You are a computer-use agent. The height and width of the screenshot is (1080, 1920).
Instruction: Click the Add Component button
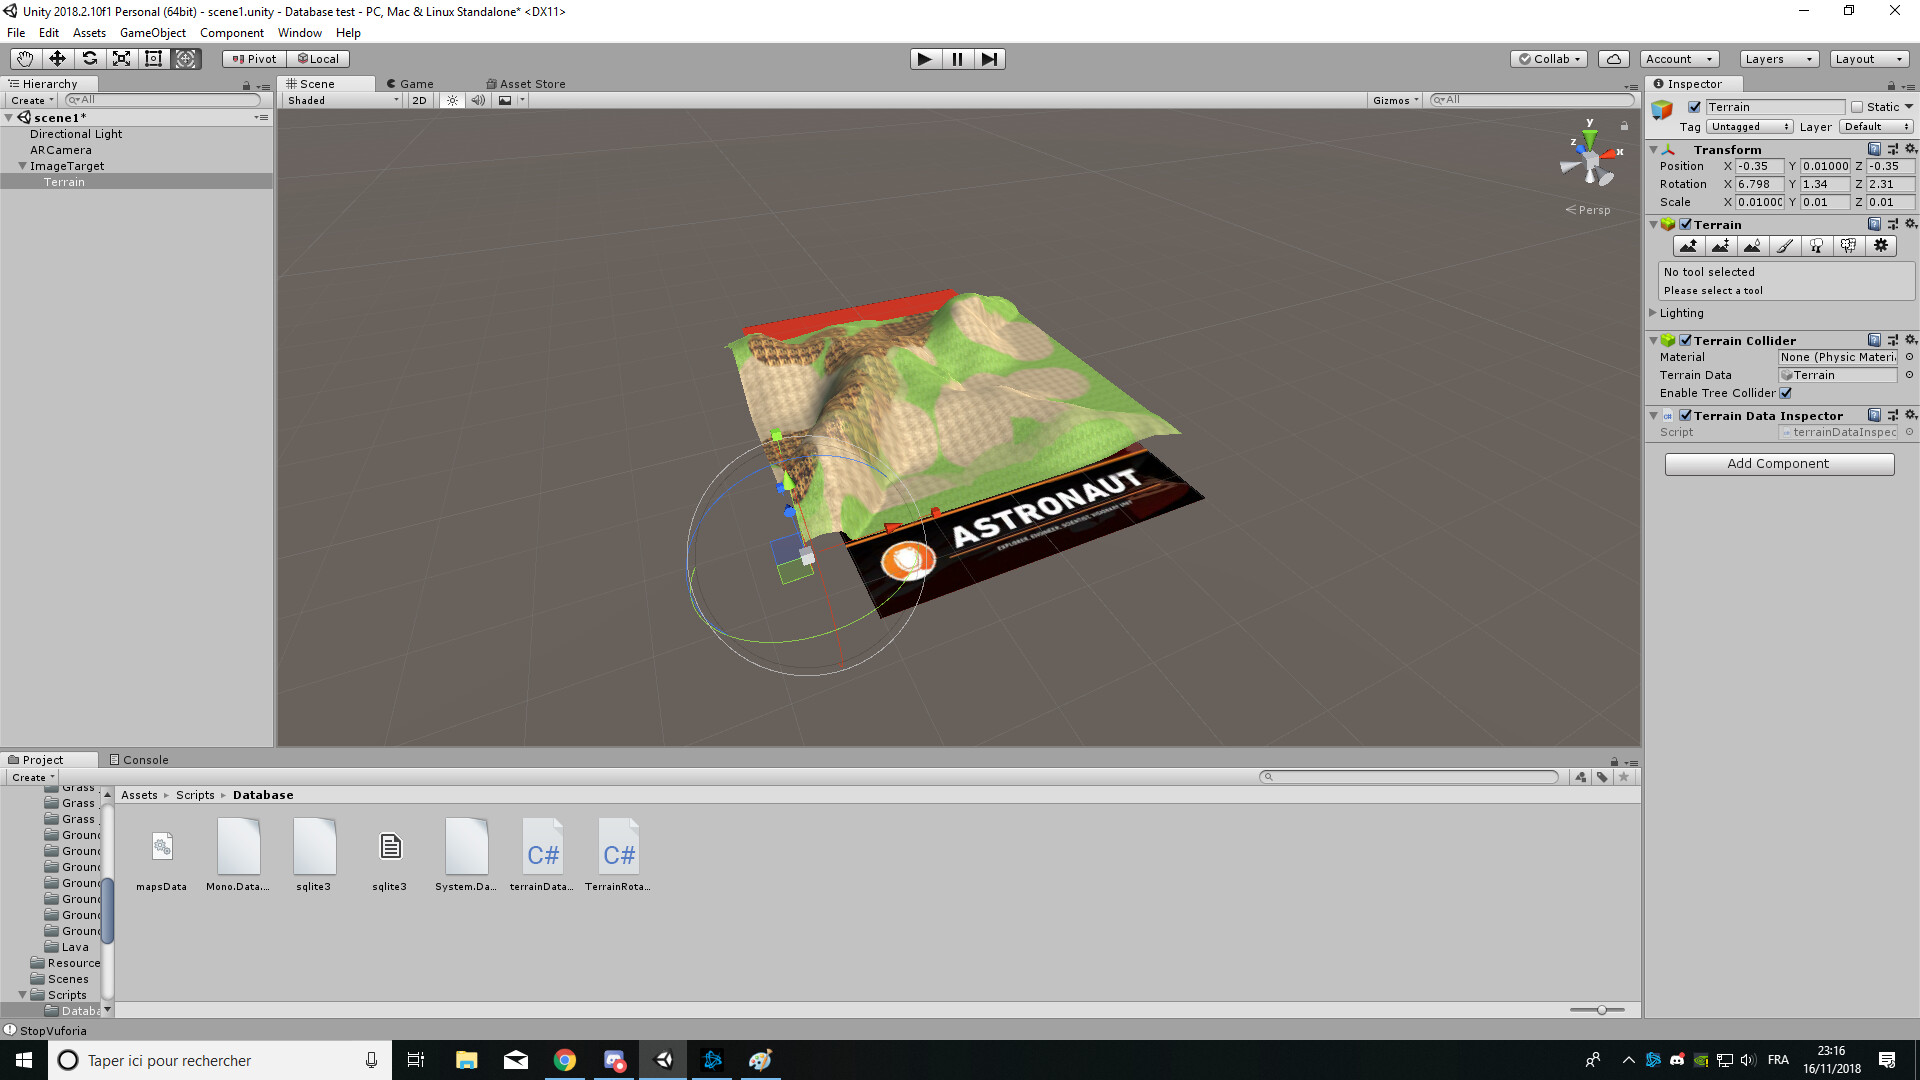pos(1778,463)
